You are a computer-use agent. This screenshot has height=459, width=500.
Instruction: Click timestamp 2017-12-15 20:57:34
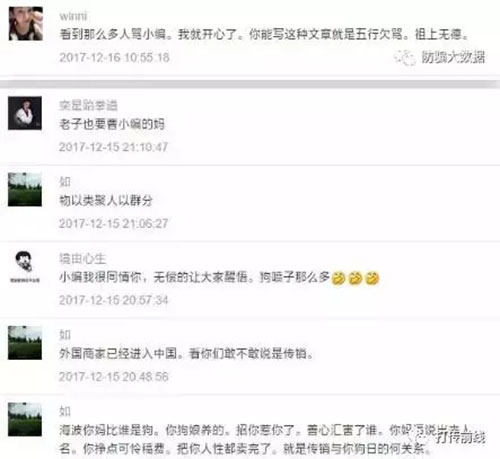tap(114, 300)
